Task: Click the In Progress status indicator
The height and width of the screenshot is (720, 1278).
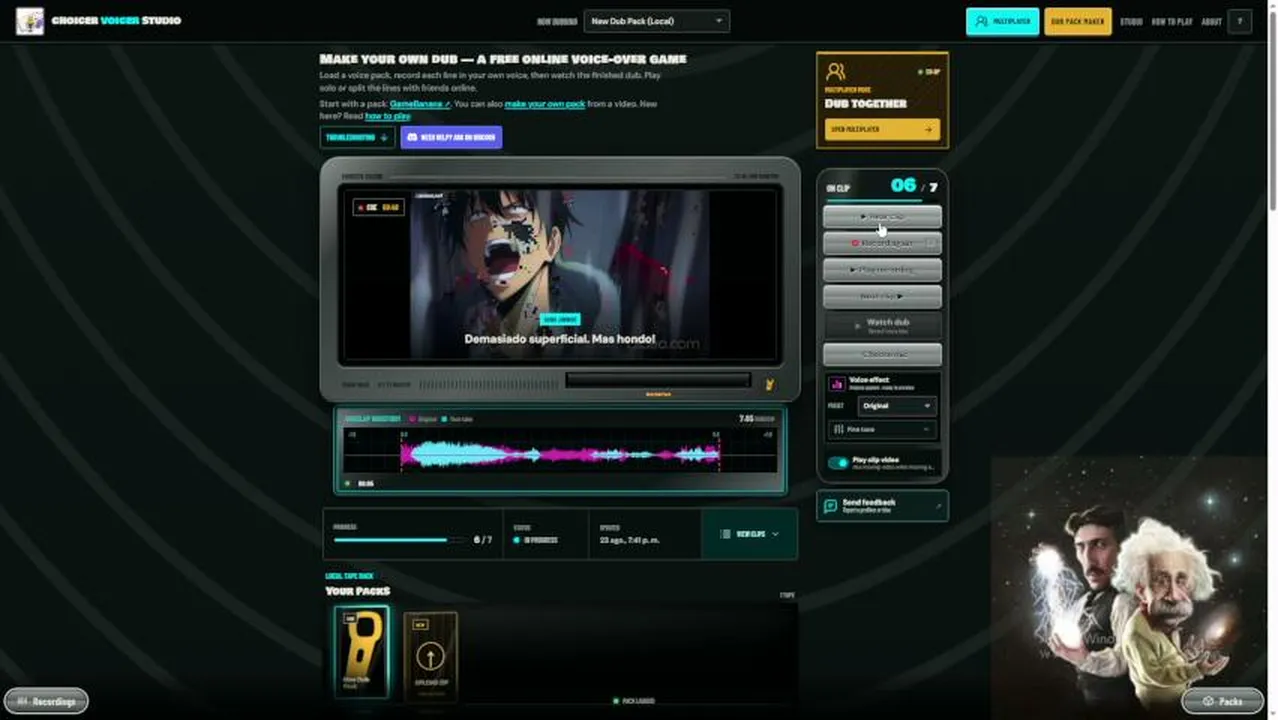Action: tap(535, 540)
